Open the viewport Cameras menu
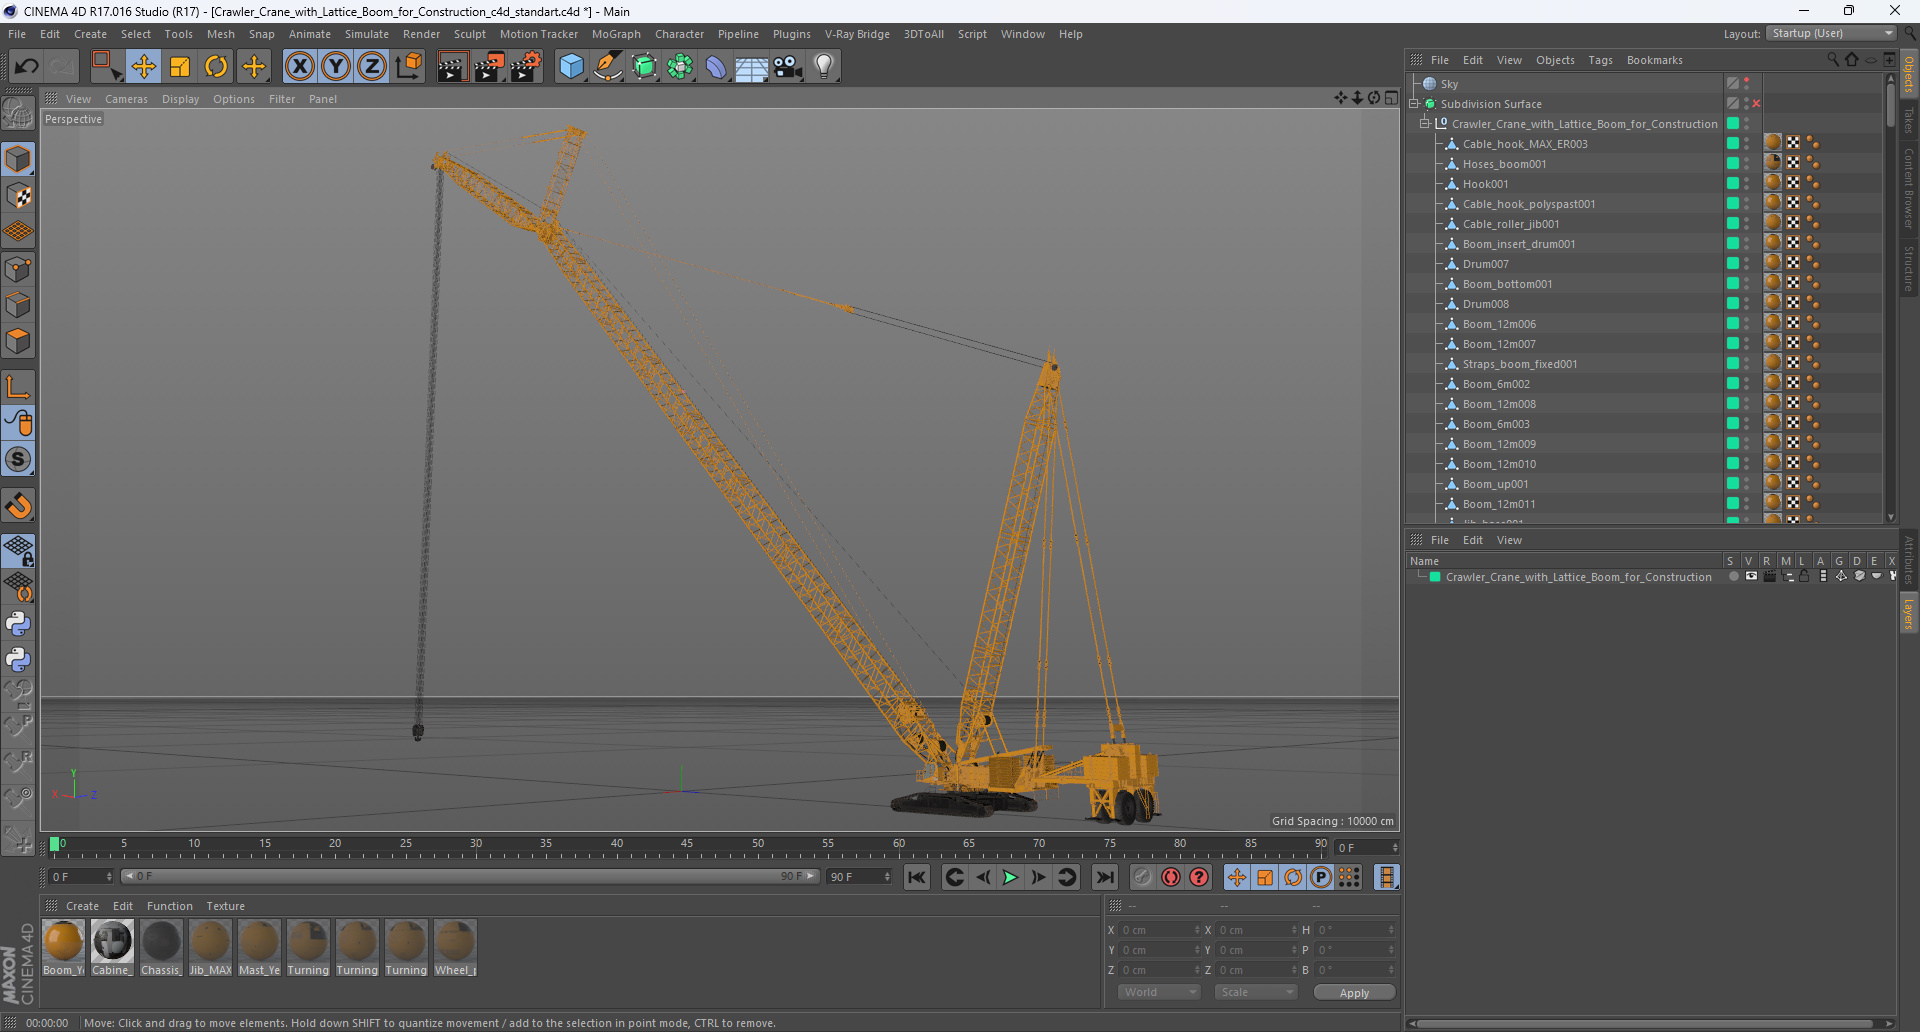Screen dimensions: 1920x1032 (x=126, y=99)
